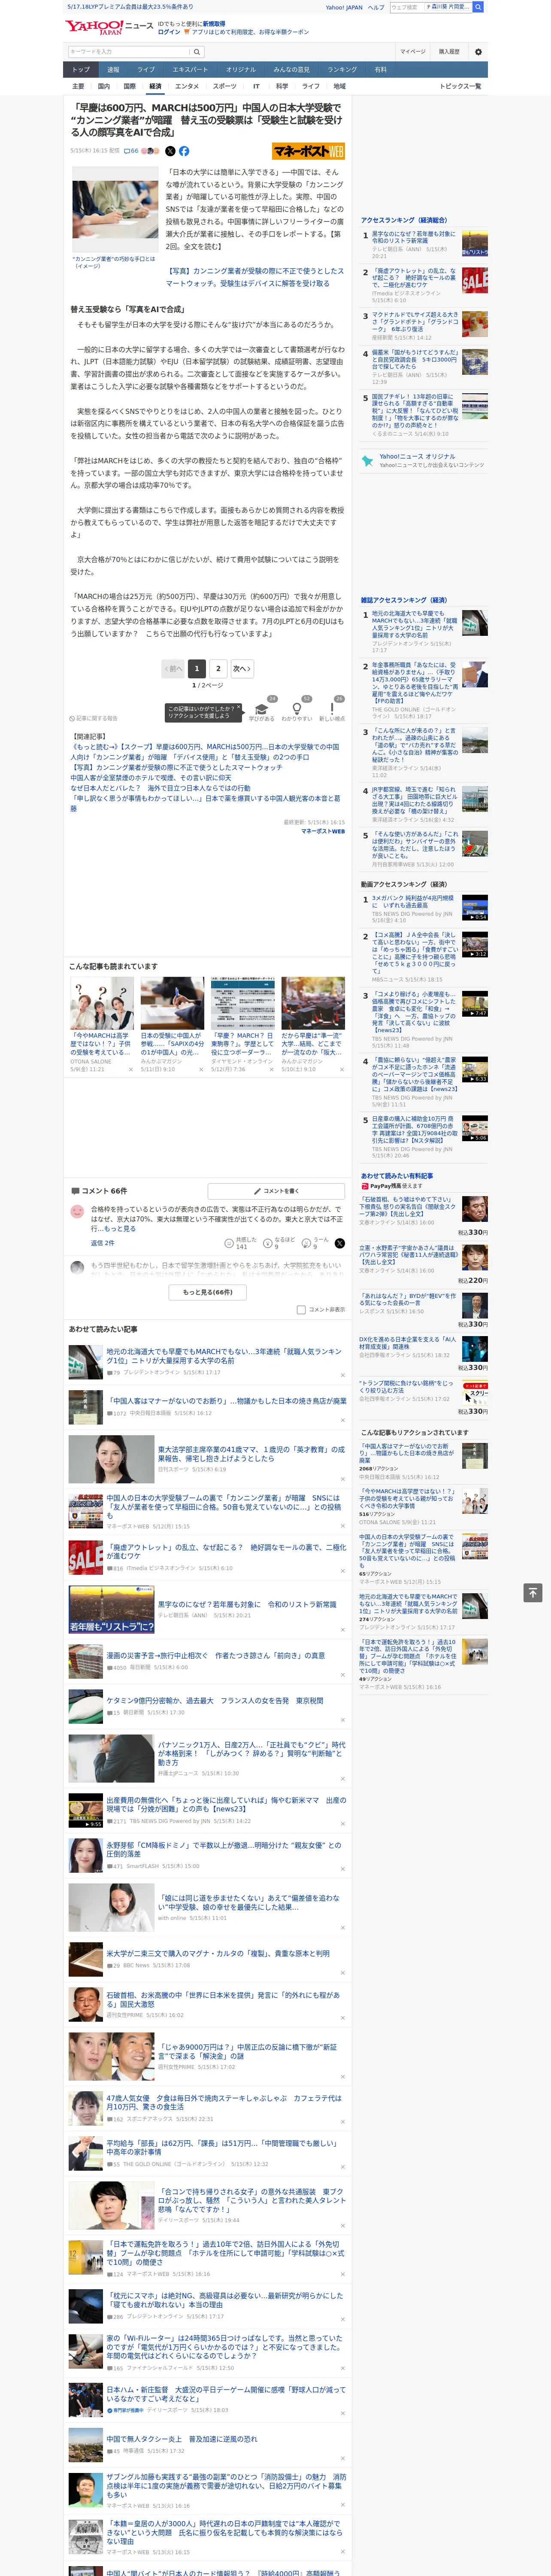This screenshot has width=551, height=2576.
Task: Click the keyword search magnifier button
Action: [x=197, y=52]
